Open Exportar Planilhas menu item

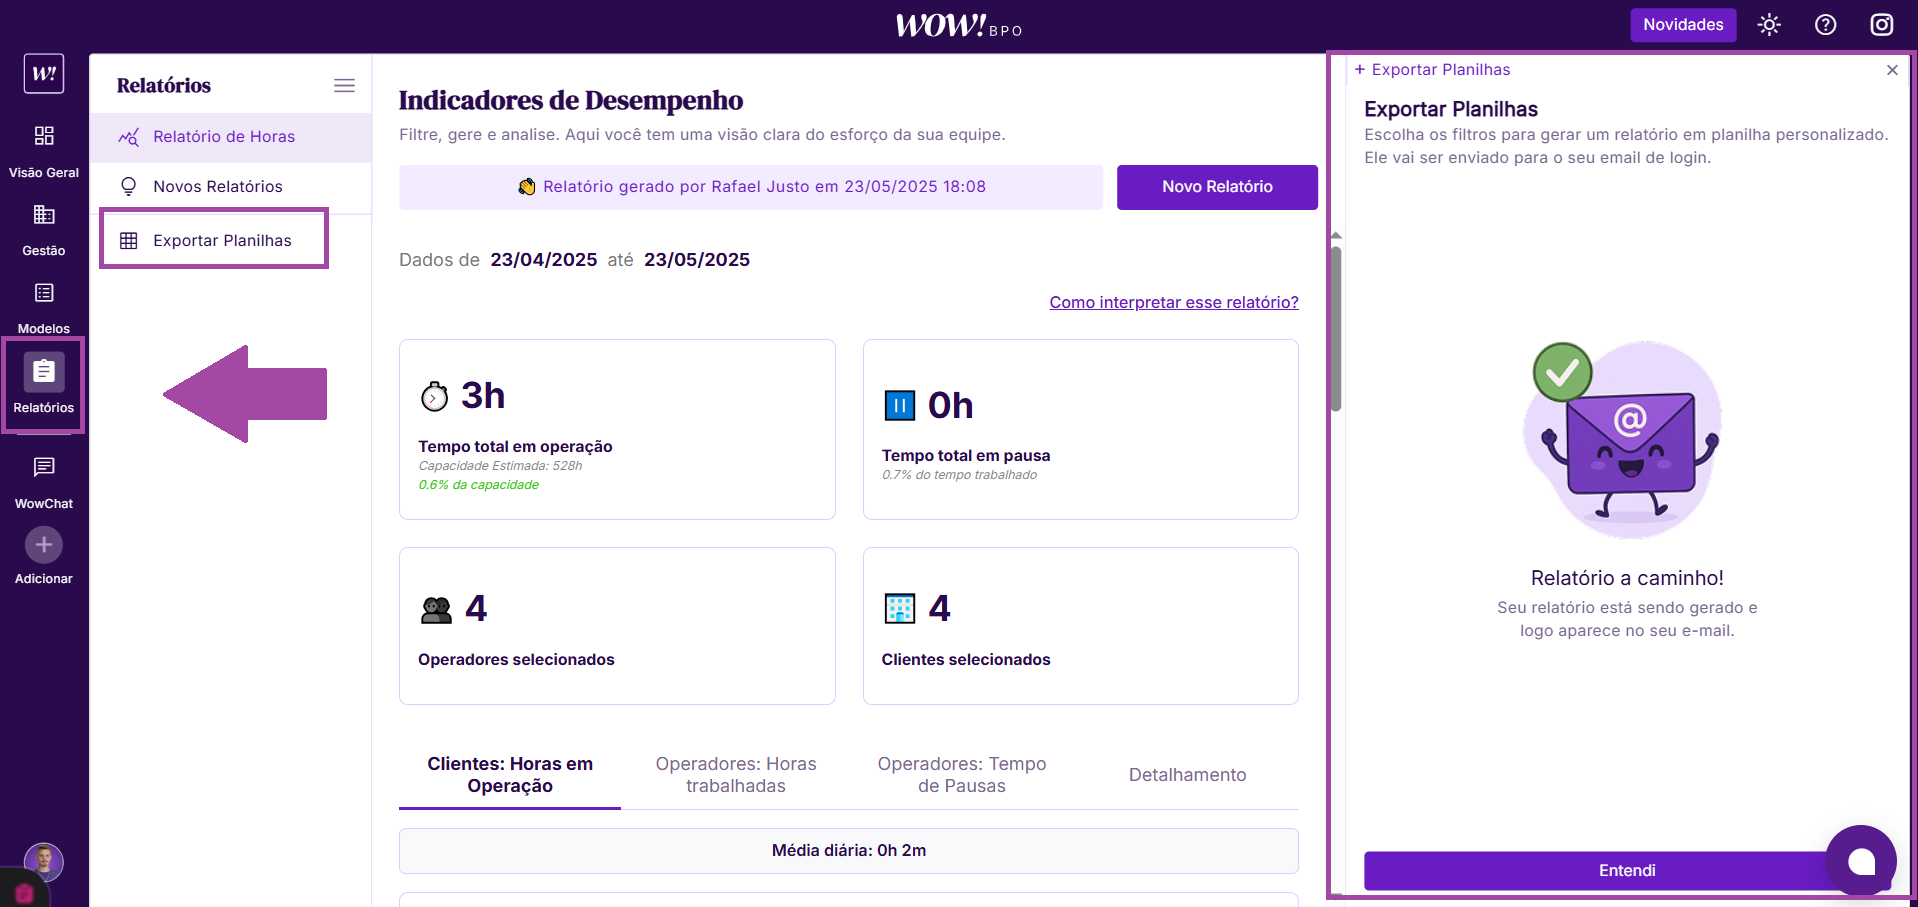[221, 241]
